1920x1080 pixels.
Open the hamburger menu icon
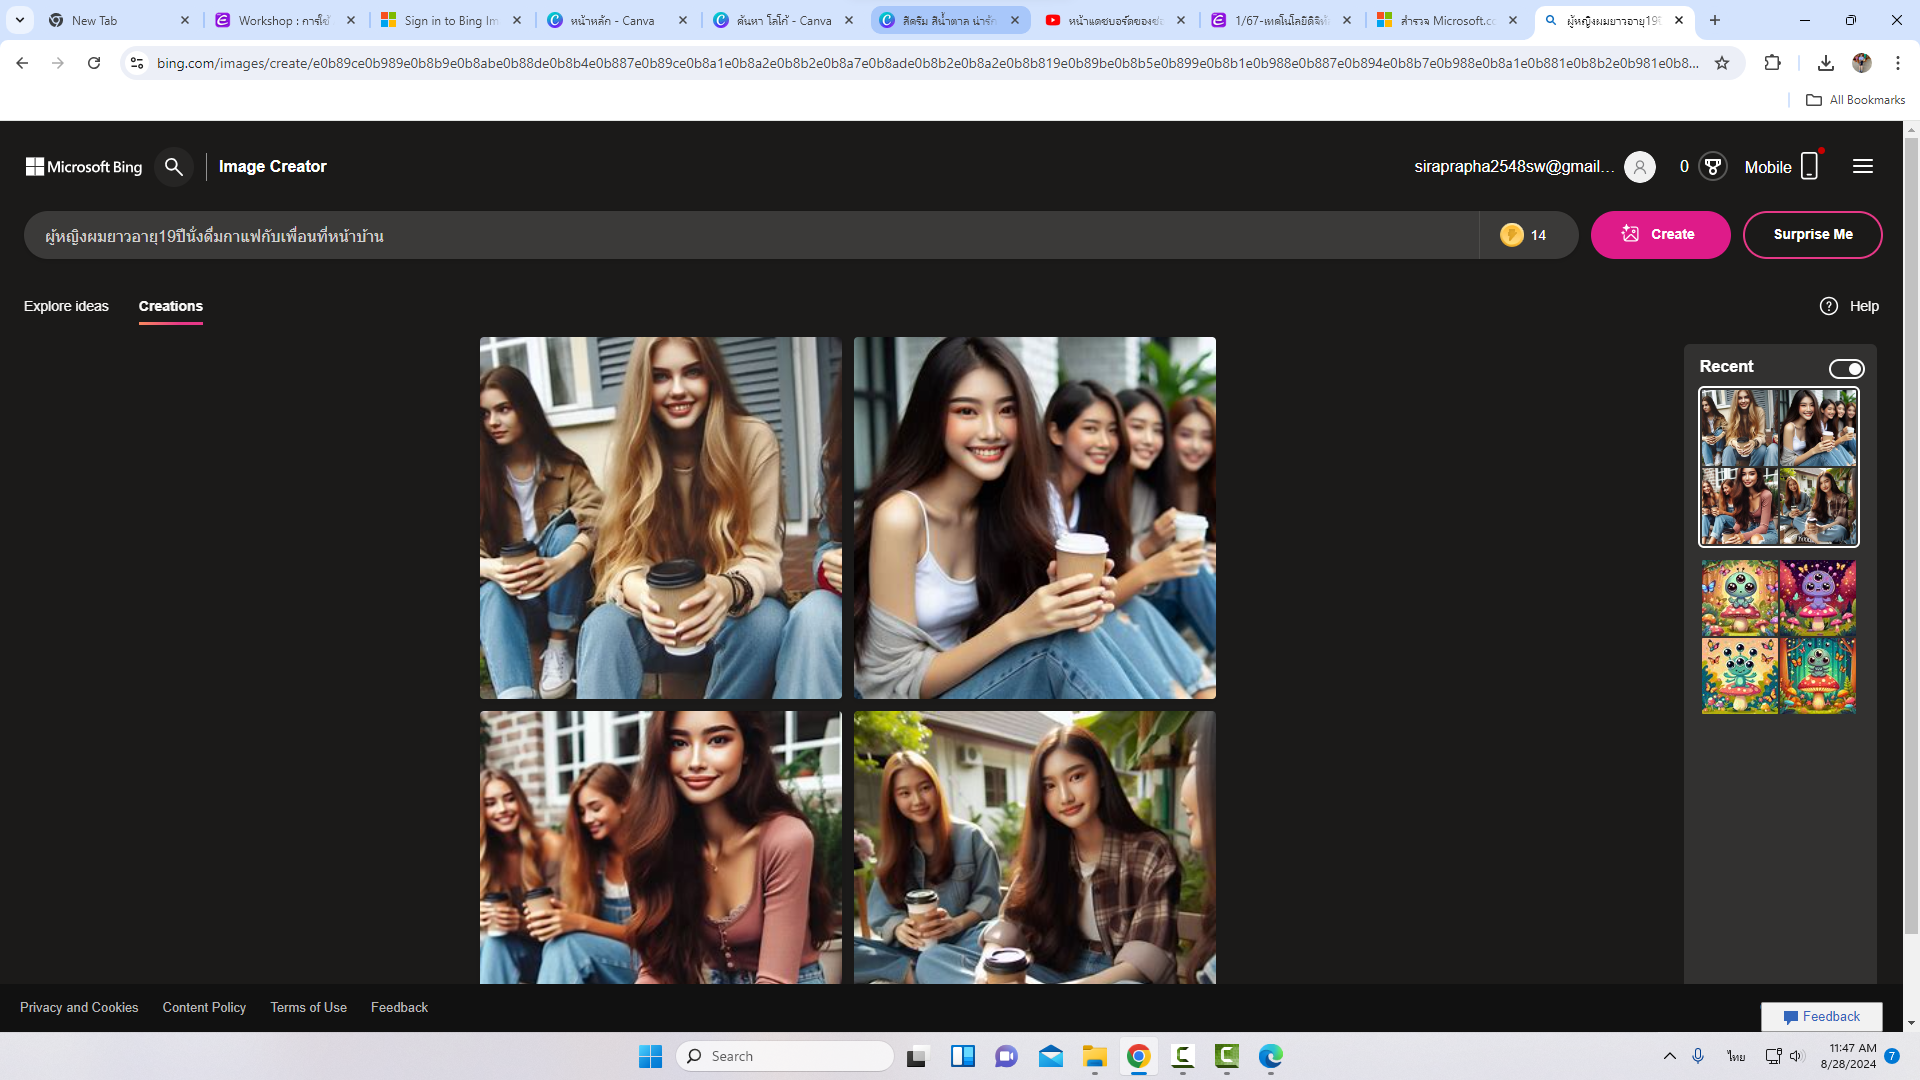tap(1862, 167)
